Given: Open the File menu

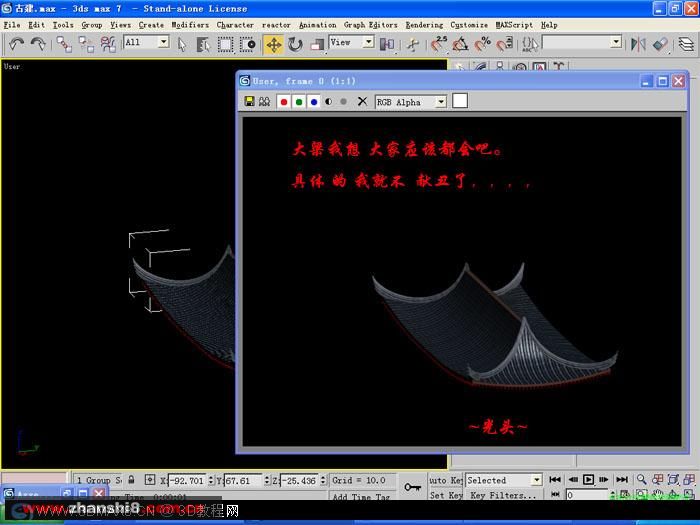Looking at the screenshot, I should tap(12, 25).
